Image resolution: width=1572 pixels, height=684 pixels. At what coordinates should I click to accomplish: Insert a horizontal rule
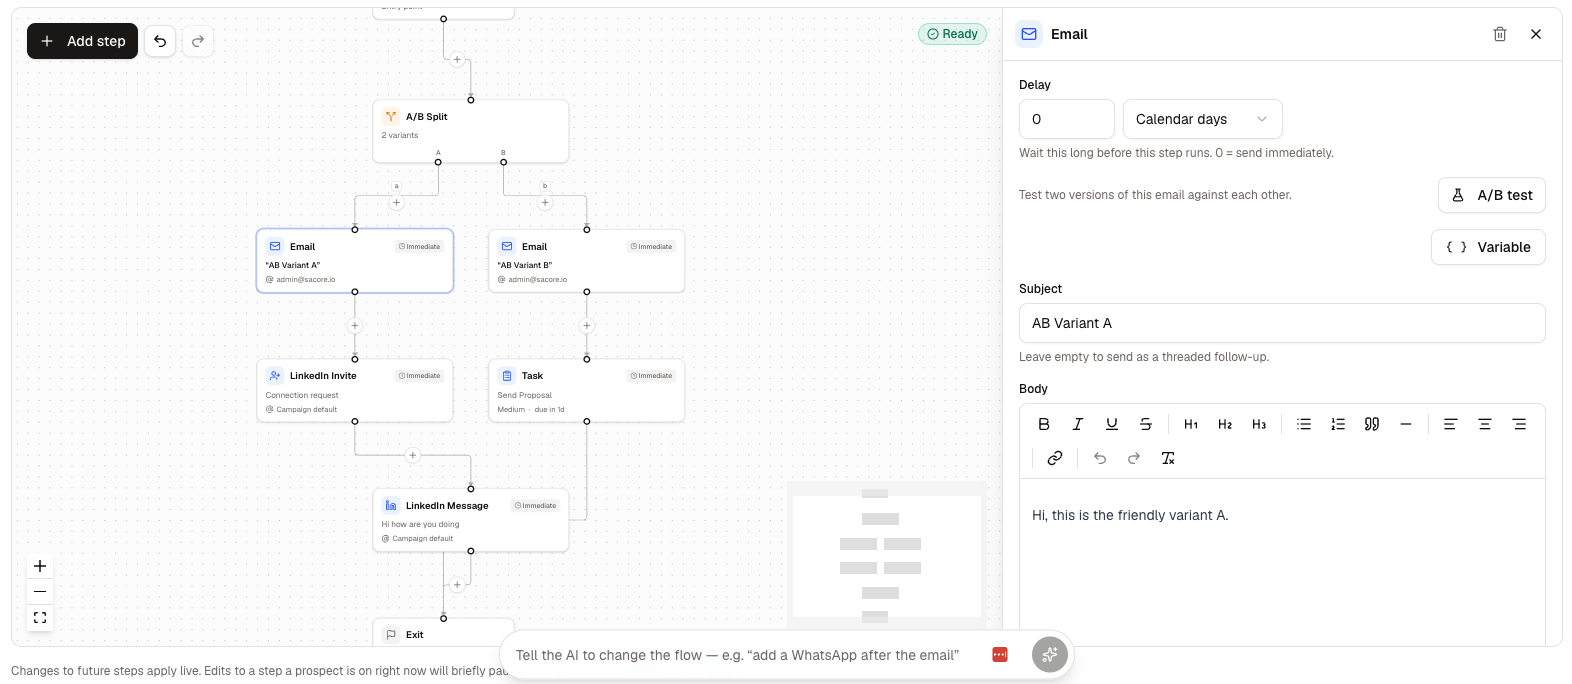pos(1406,424)
